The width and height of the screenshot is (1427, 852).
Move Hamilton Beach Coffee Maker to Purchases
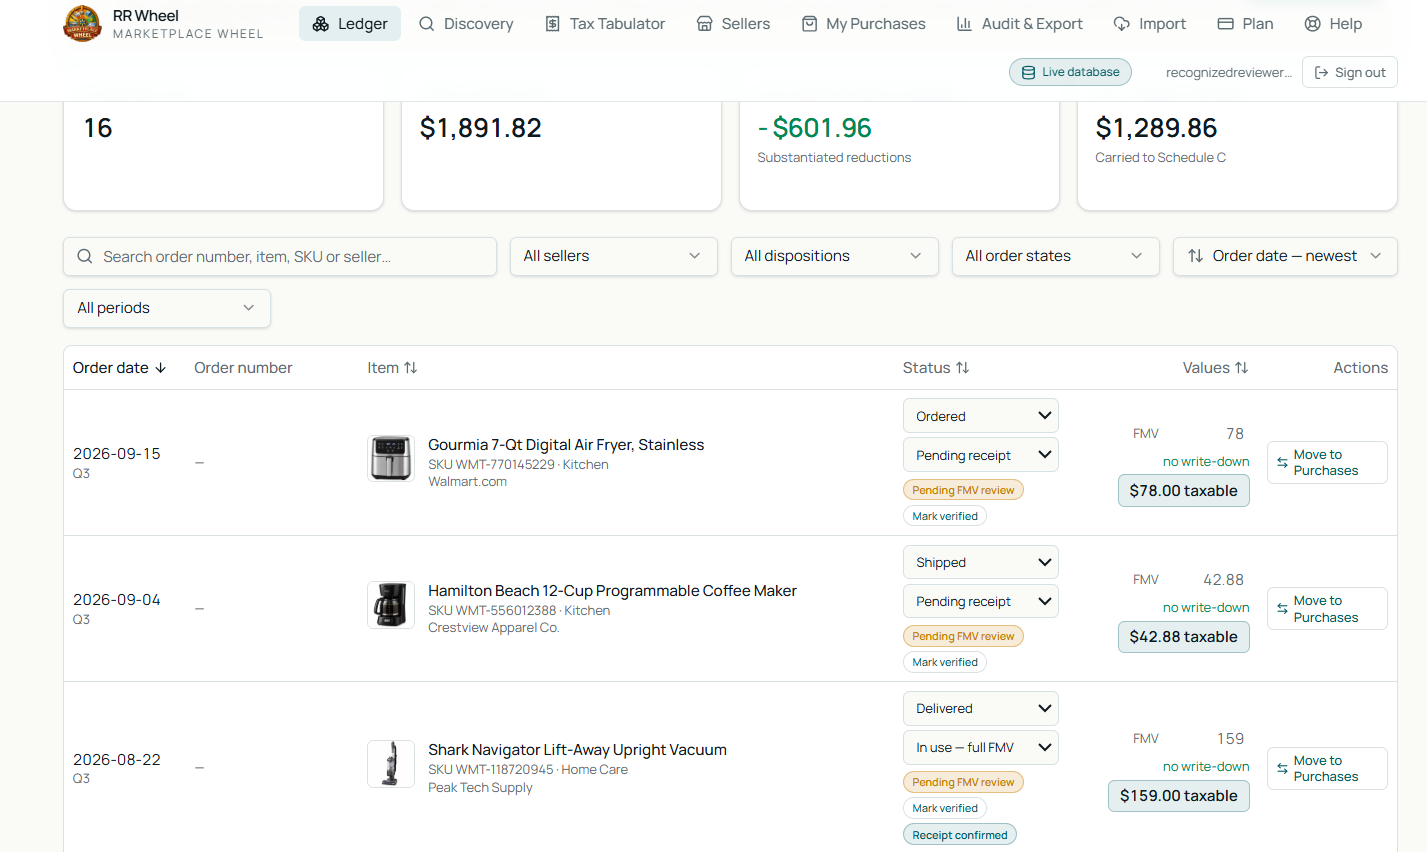(x=1327, y=608)
